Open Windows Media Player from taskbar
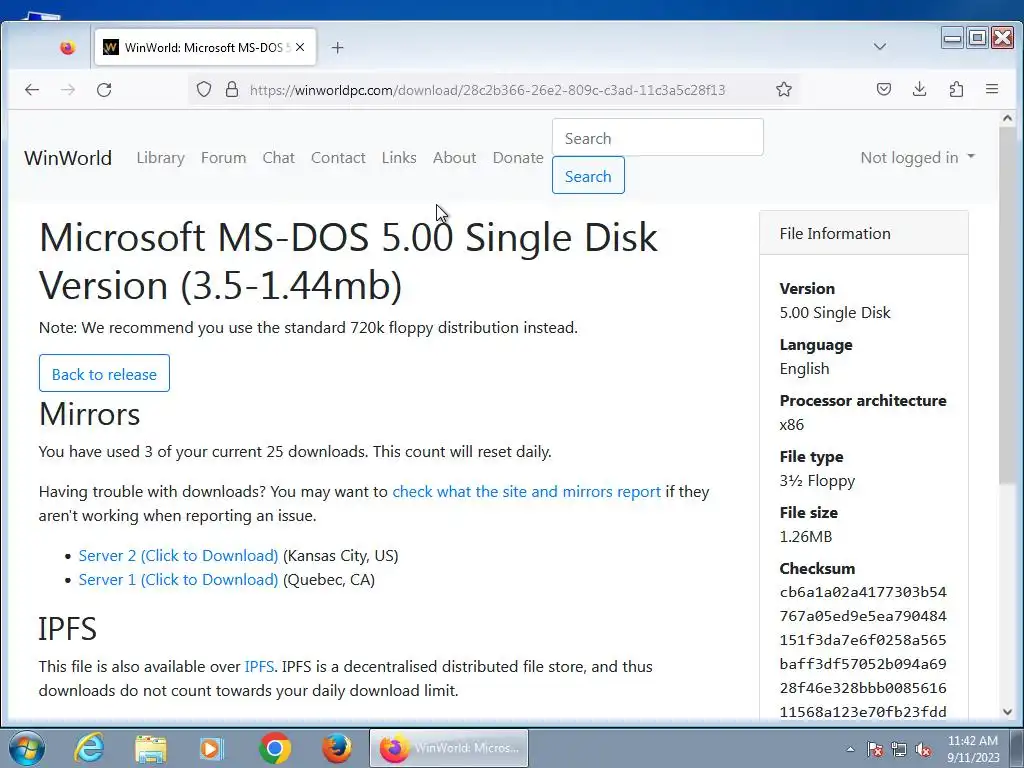Screen dimensions: 1024x768 tap(212, 748)
